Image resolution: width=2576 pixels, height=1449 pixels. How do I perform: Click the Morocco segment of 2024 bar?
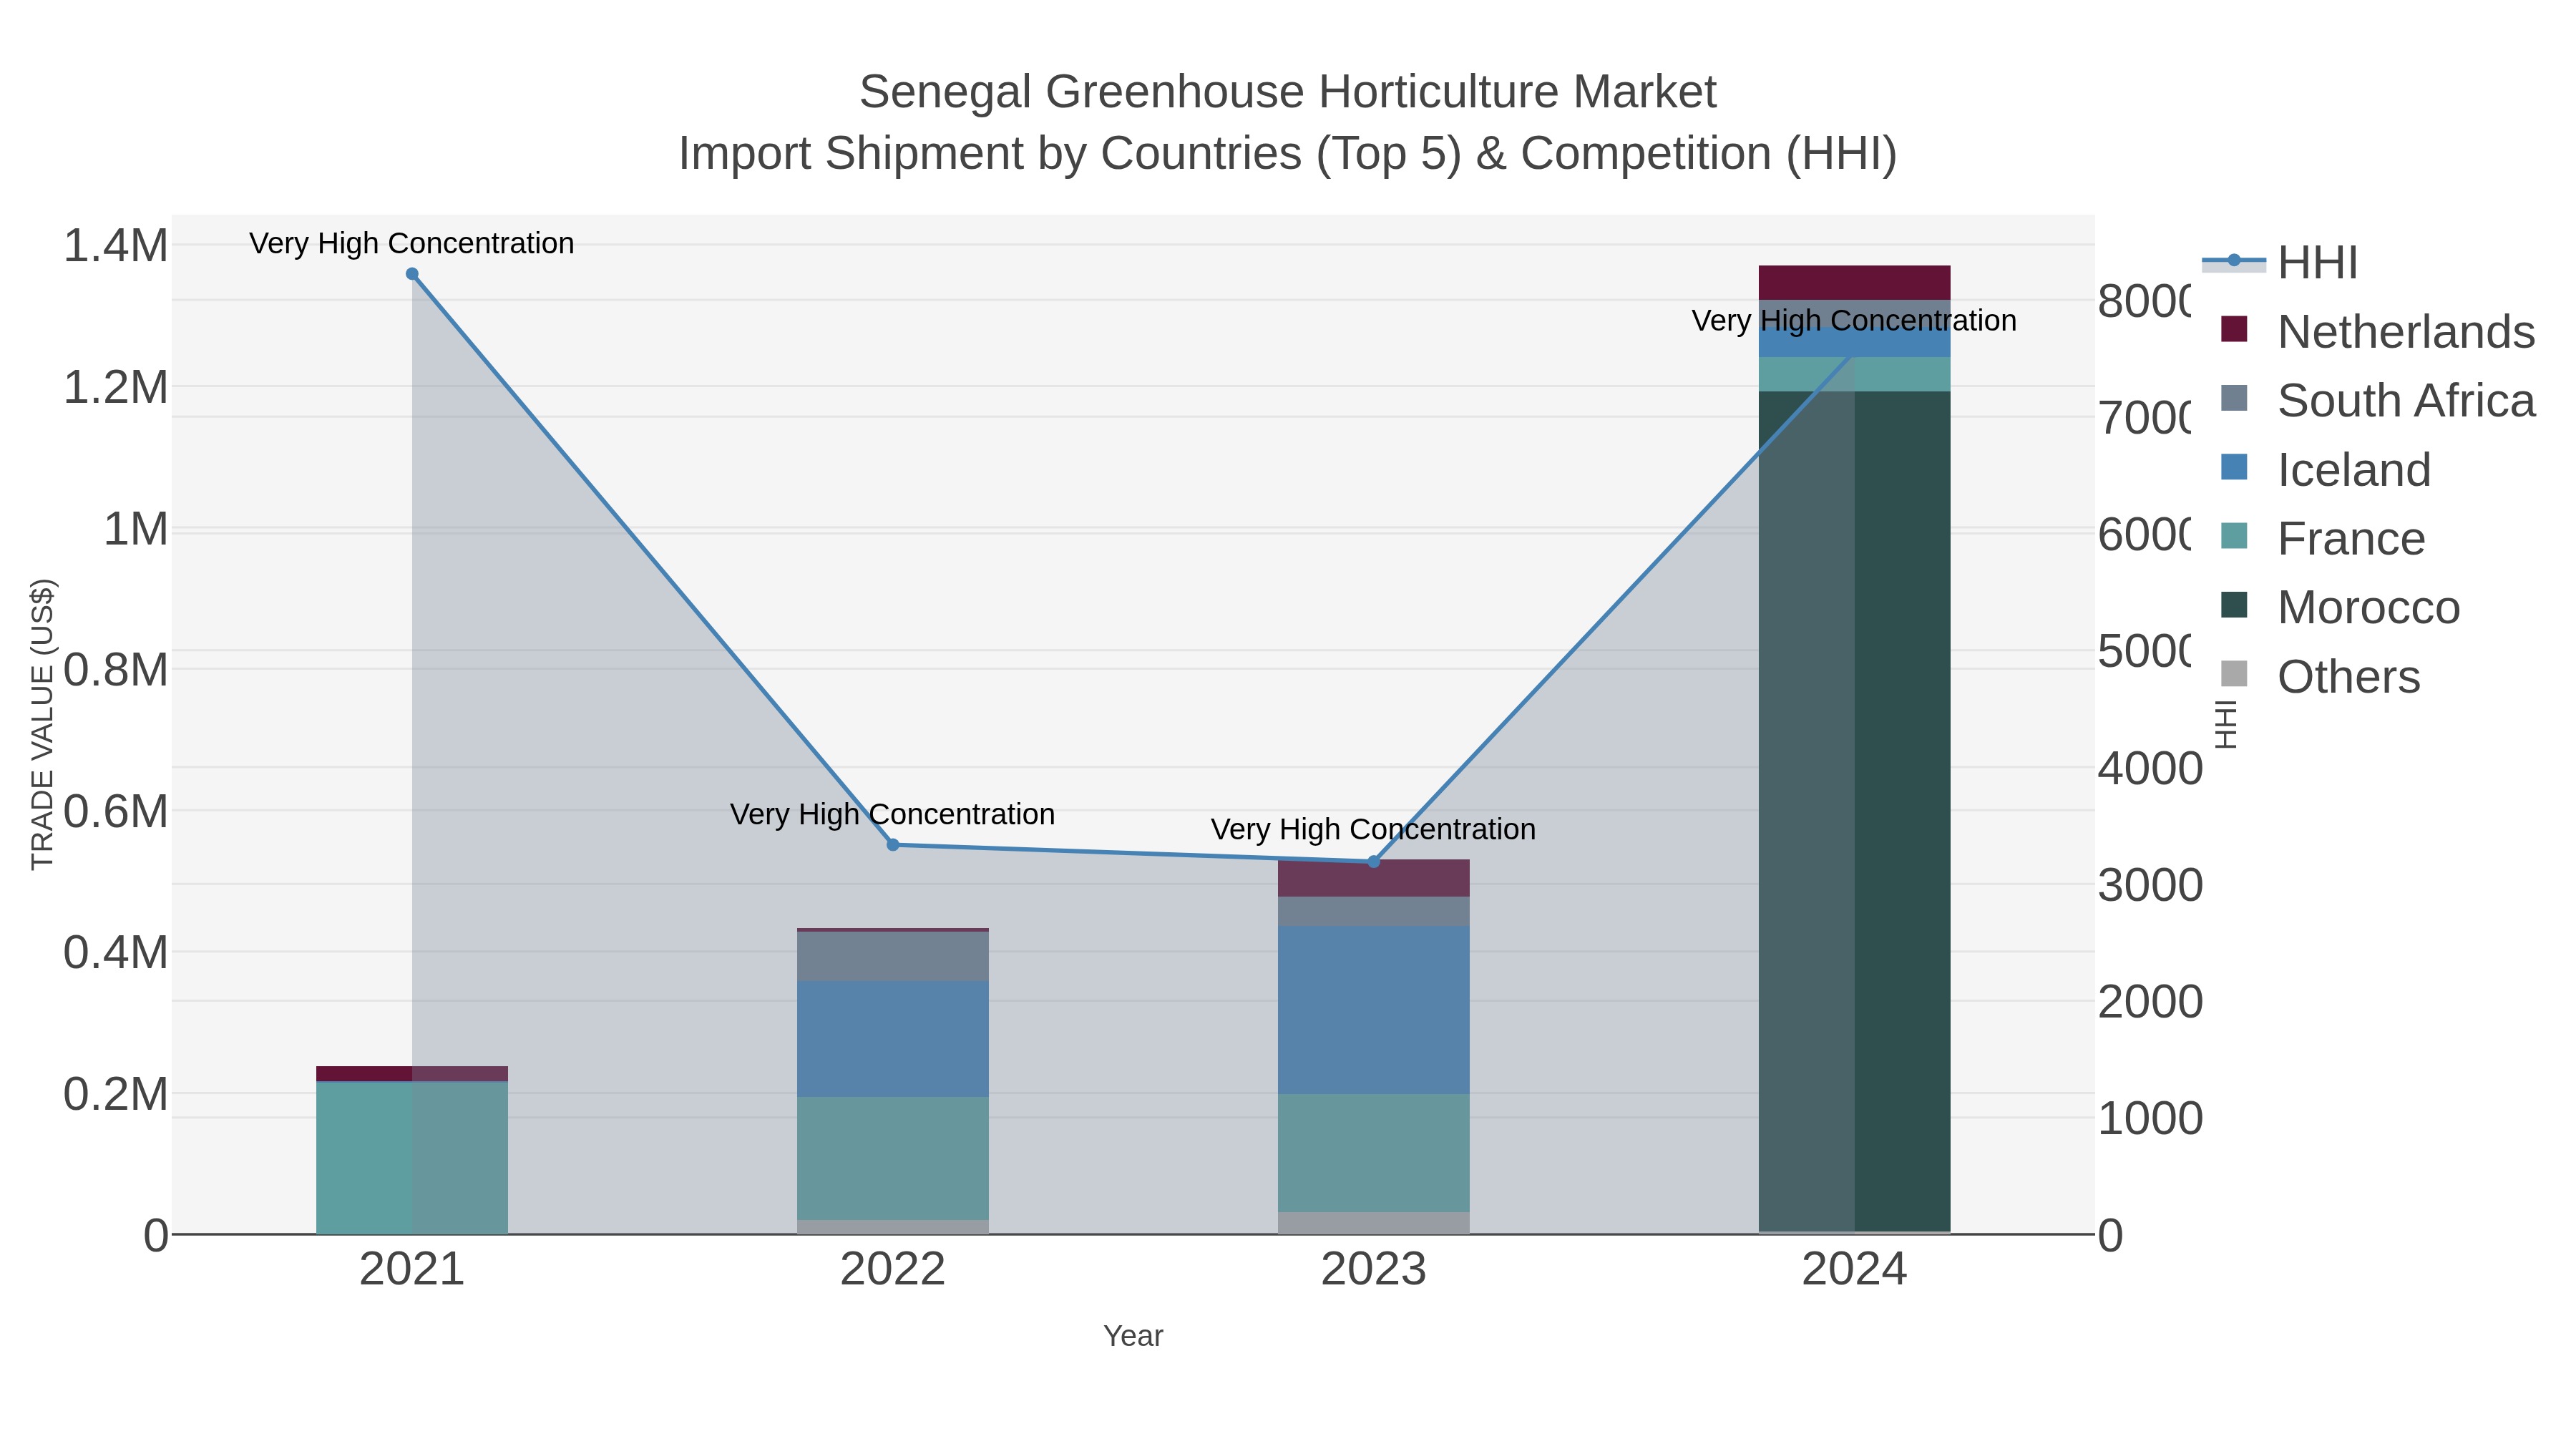point(1854,811)
